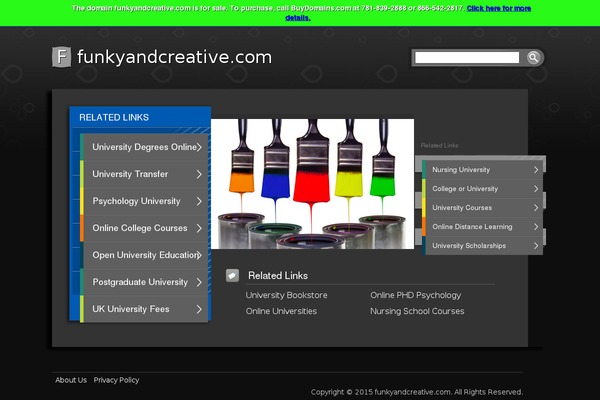Click chevron next to University Transfer

click(x=199, y=174)
